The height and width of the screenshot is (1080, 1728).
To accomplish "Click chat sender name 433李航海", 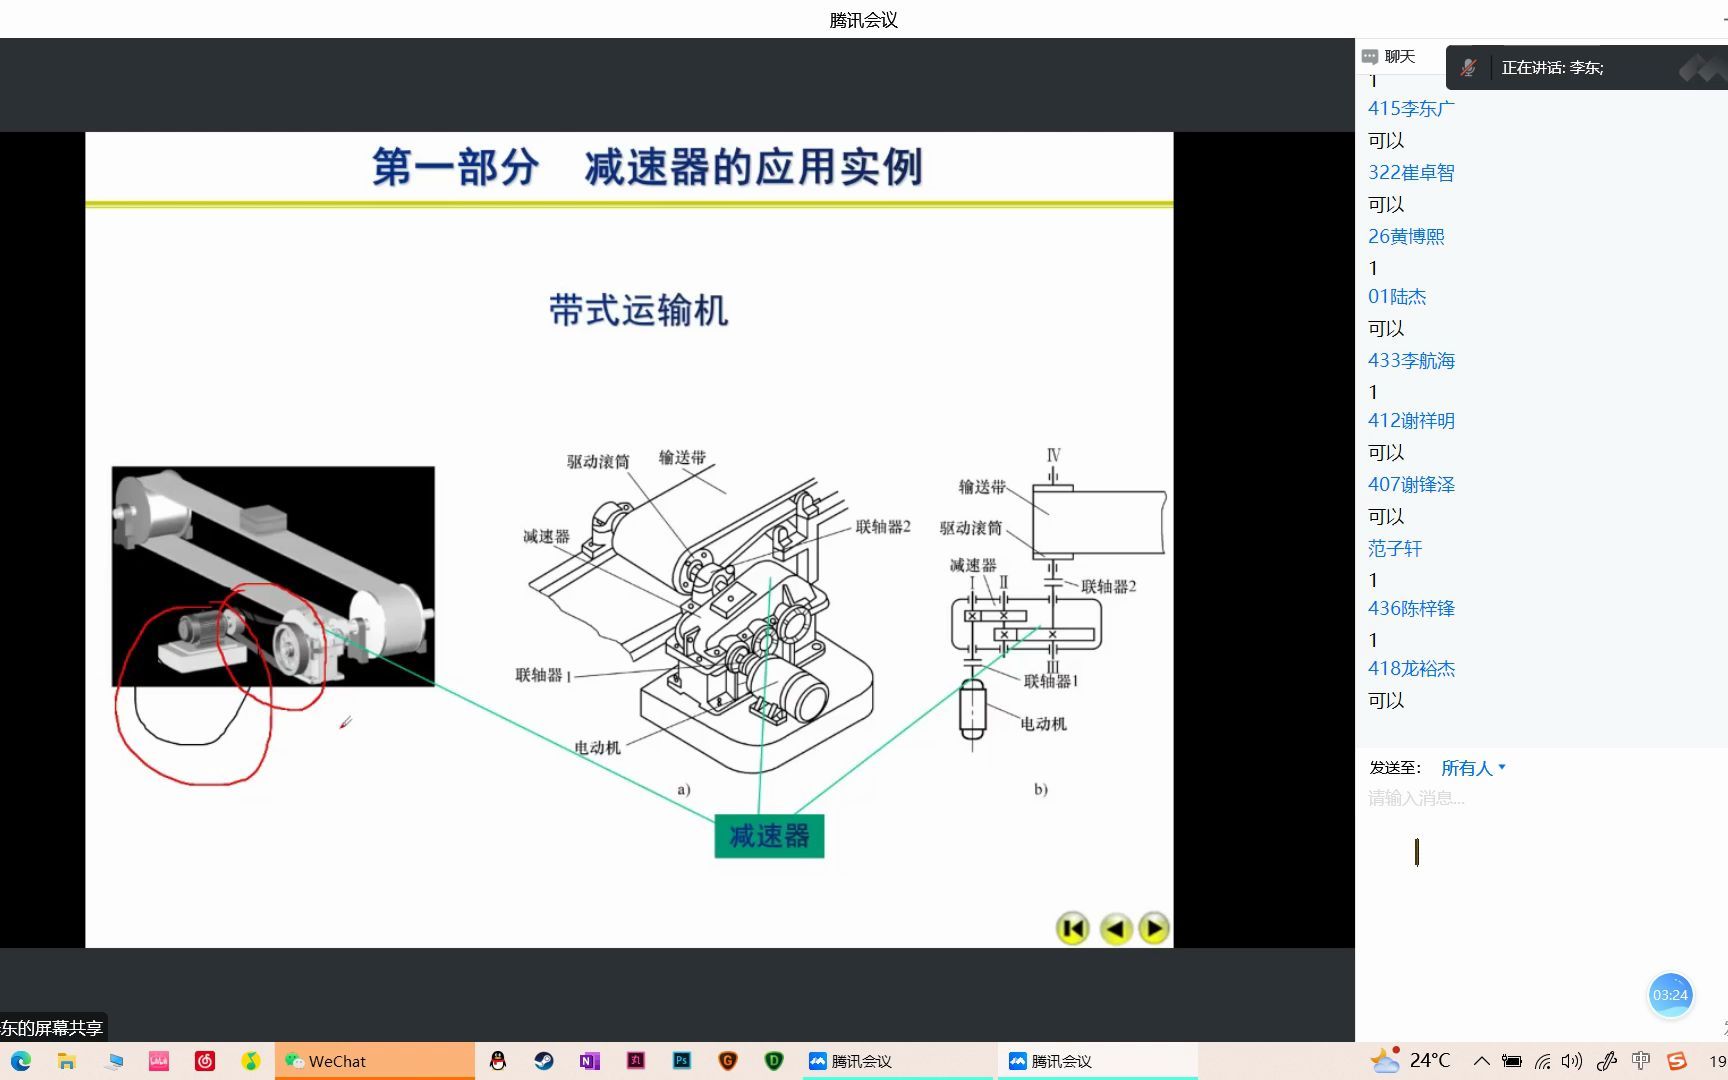I will click(x=1411, y=360).
